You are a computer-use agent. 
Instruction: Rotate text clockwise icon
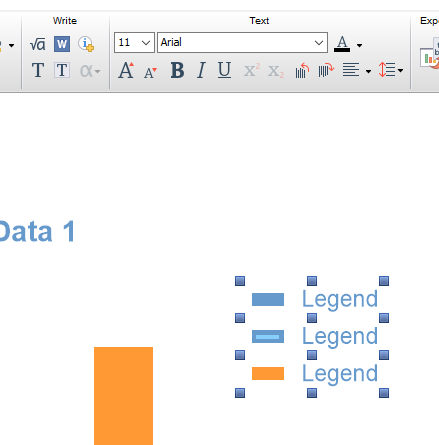[x=326, y=70]
